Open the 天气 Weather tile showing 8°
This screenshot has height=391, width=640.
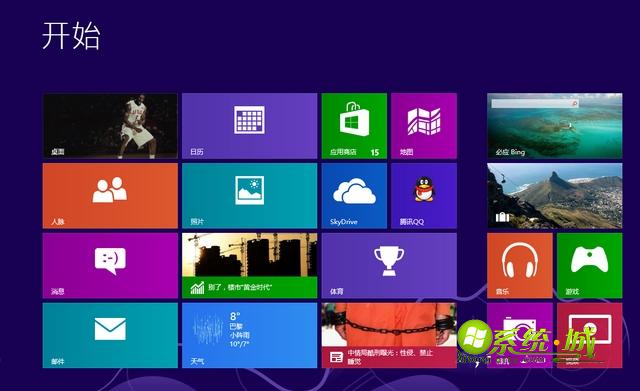click(x=249, y=335)
